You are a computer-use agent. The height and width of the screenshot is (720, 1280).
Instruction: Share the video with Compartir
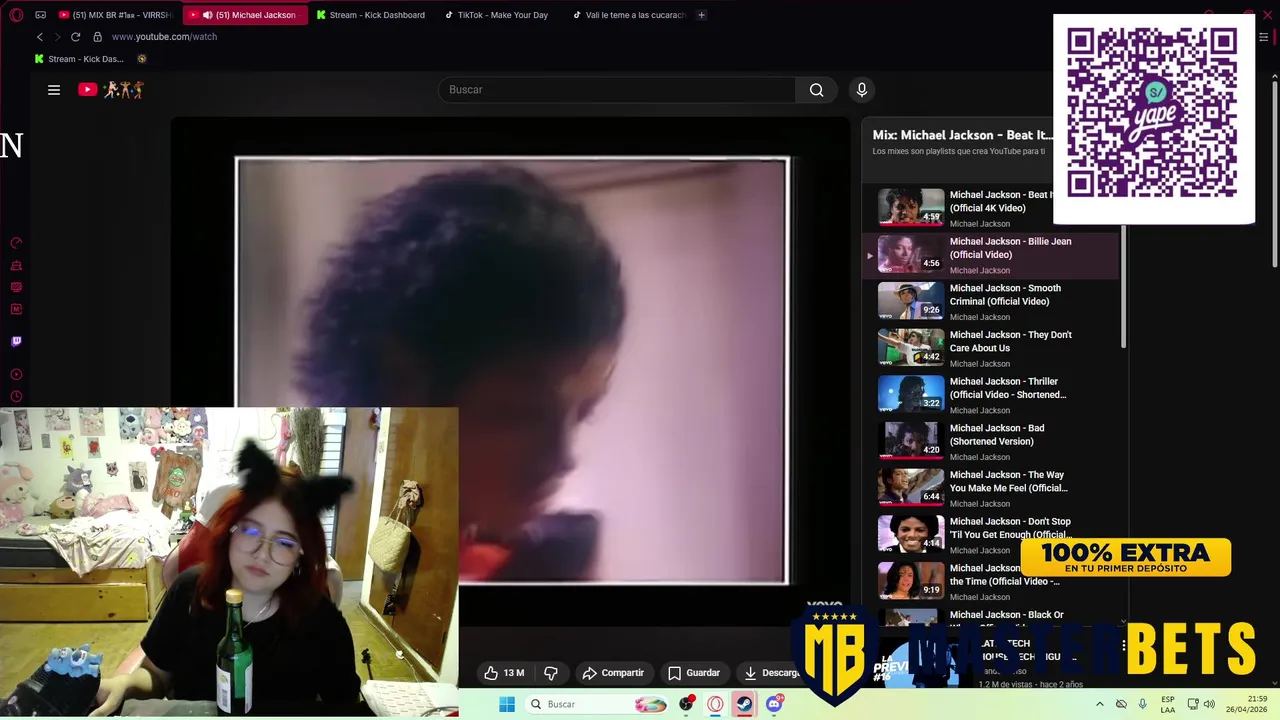coord(613,673)
